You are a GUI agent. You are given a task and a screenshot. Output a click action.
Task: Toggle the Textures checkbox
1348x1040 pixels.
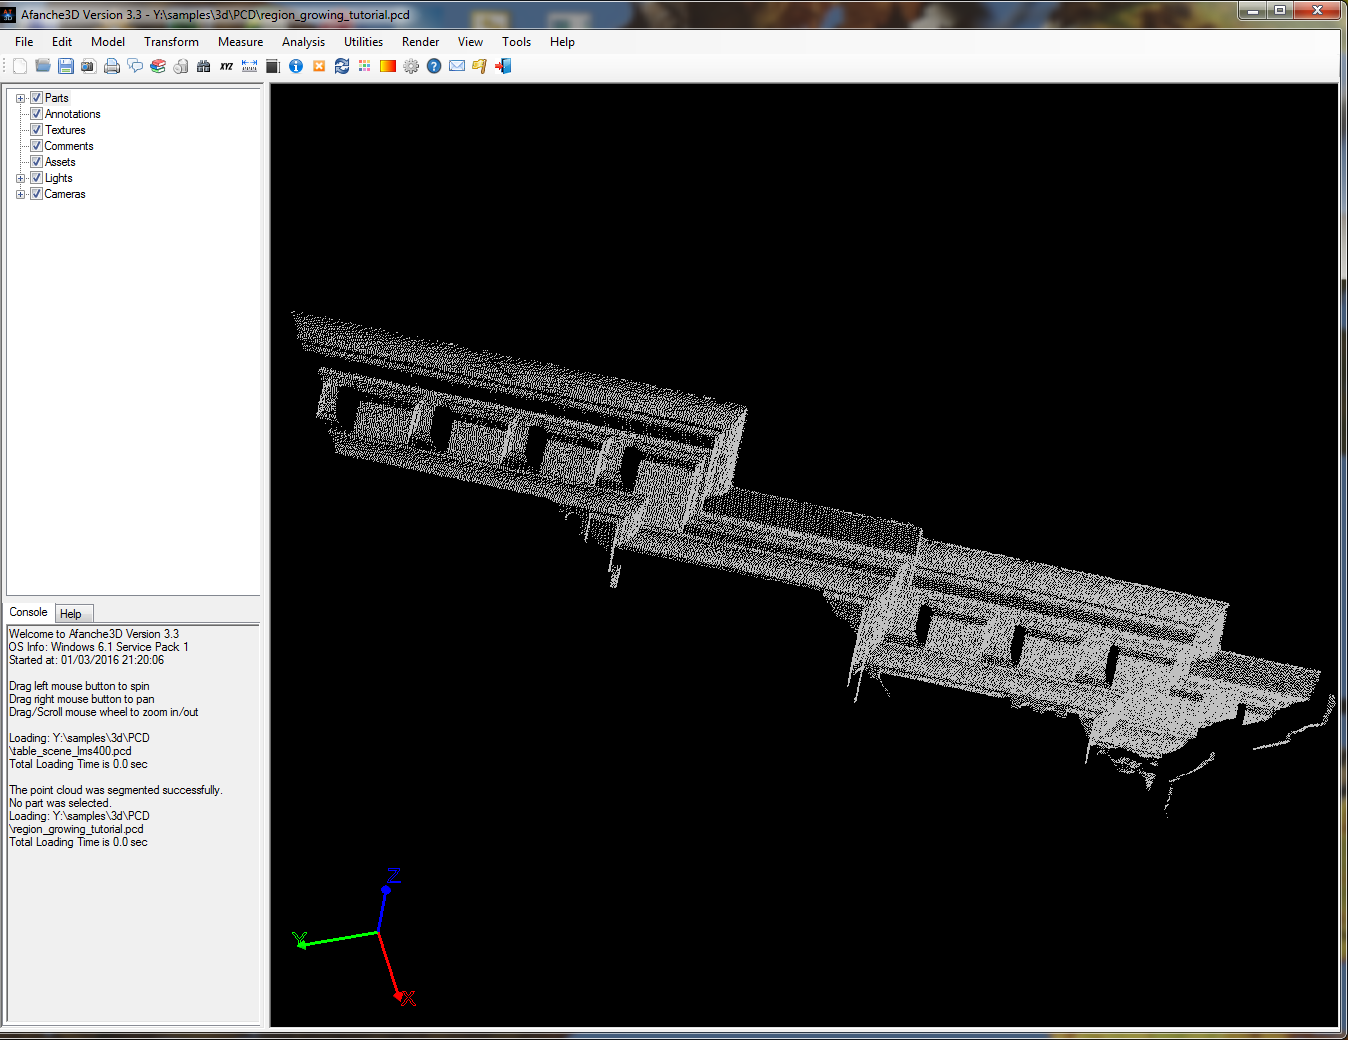click(36, 130)
